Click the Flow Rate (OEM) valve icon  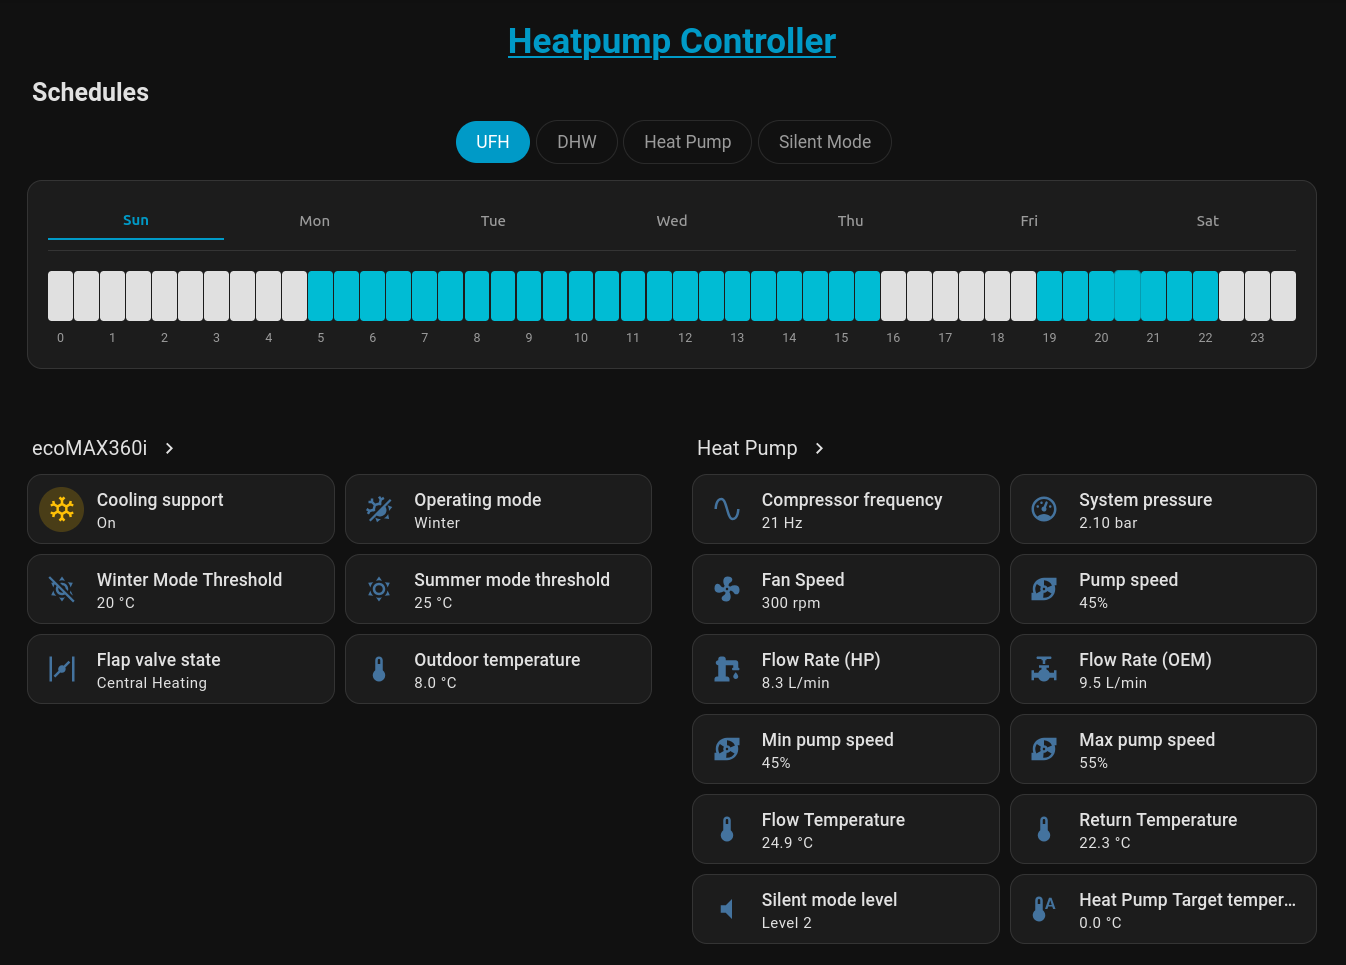coord(1044,669)
